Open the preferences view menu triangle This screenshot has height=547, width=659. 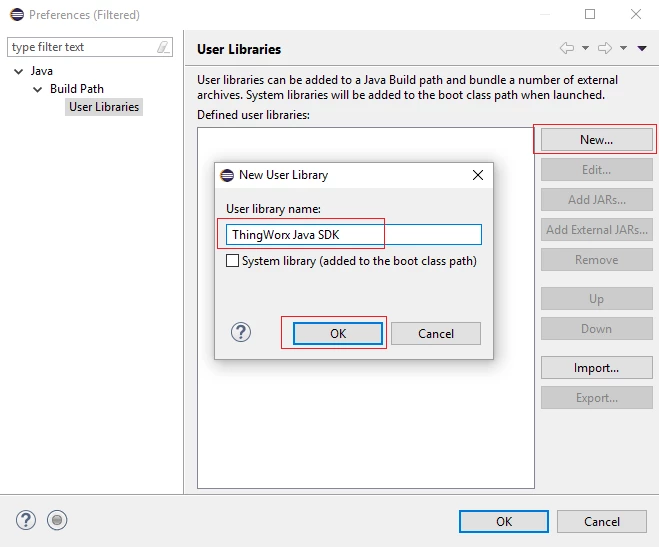[642, 48]
